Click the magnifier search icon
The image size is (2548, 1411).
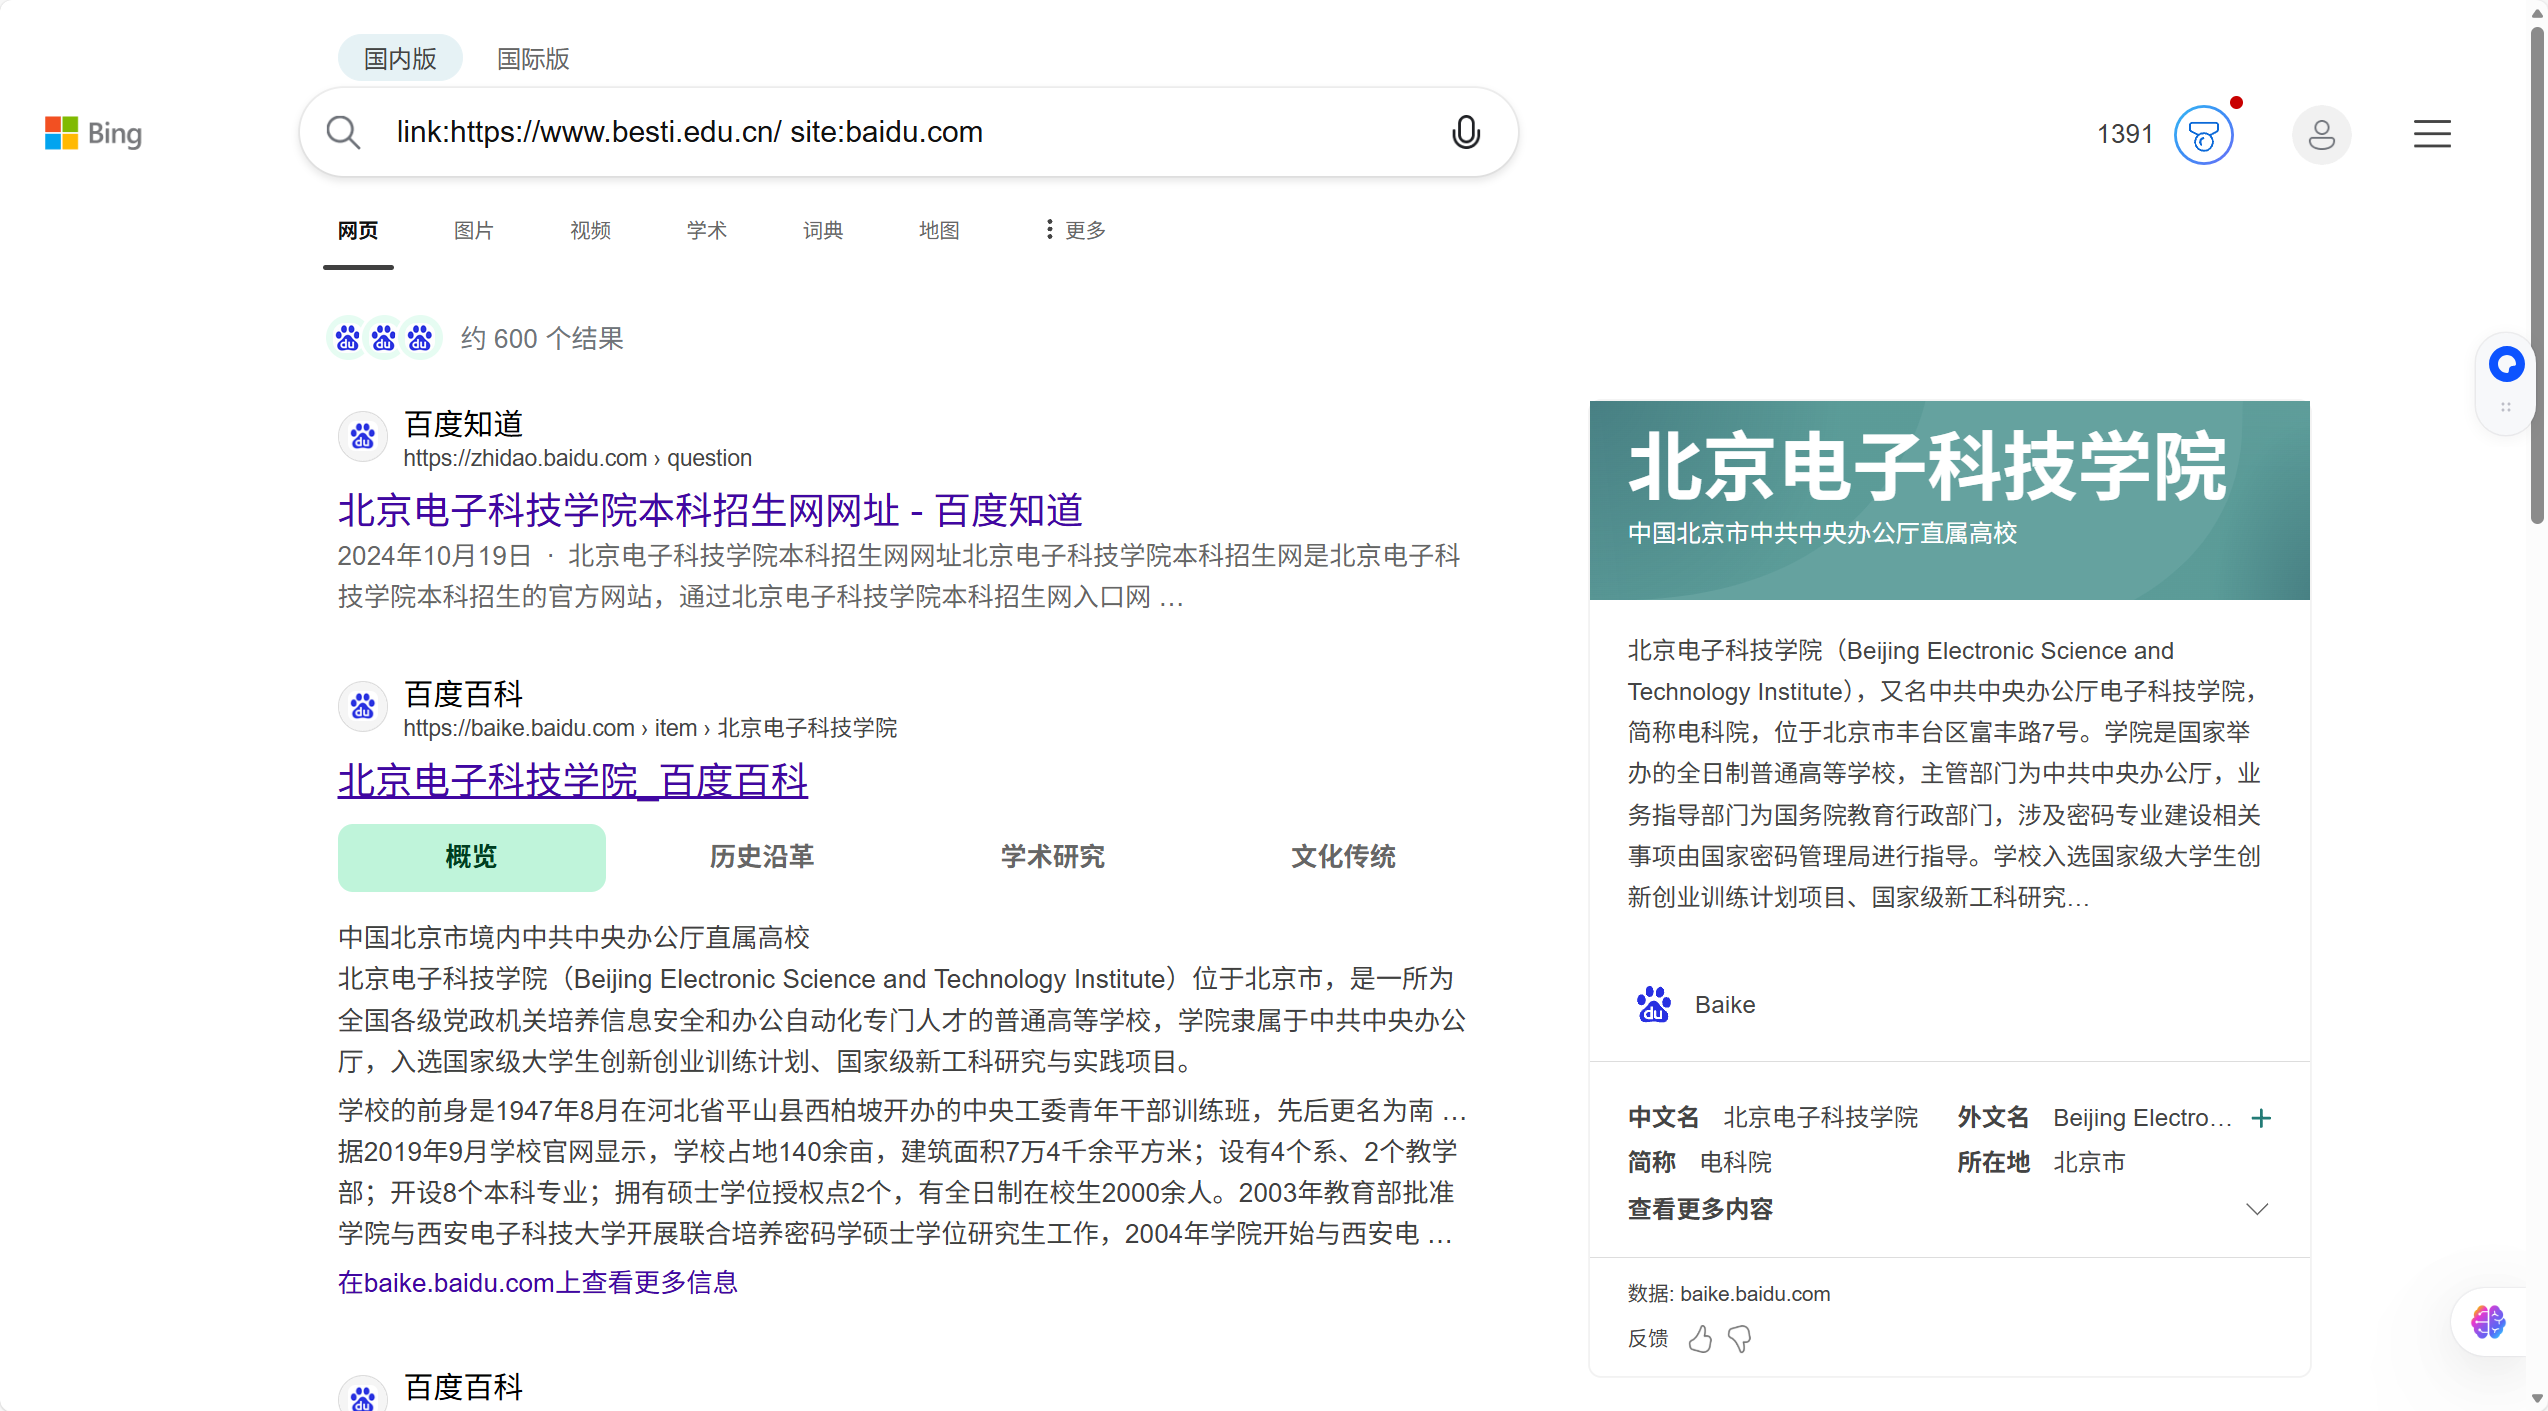click(x=343, y=132)
